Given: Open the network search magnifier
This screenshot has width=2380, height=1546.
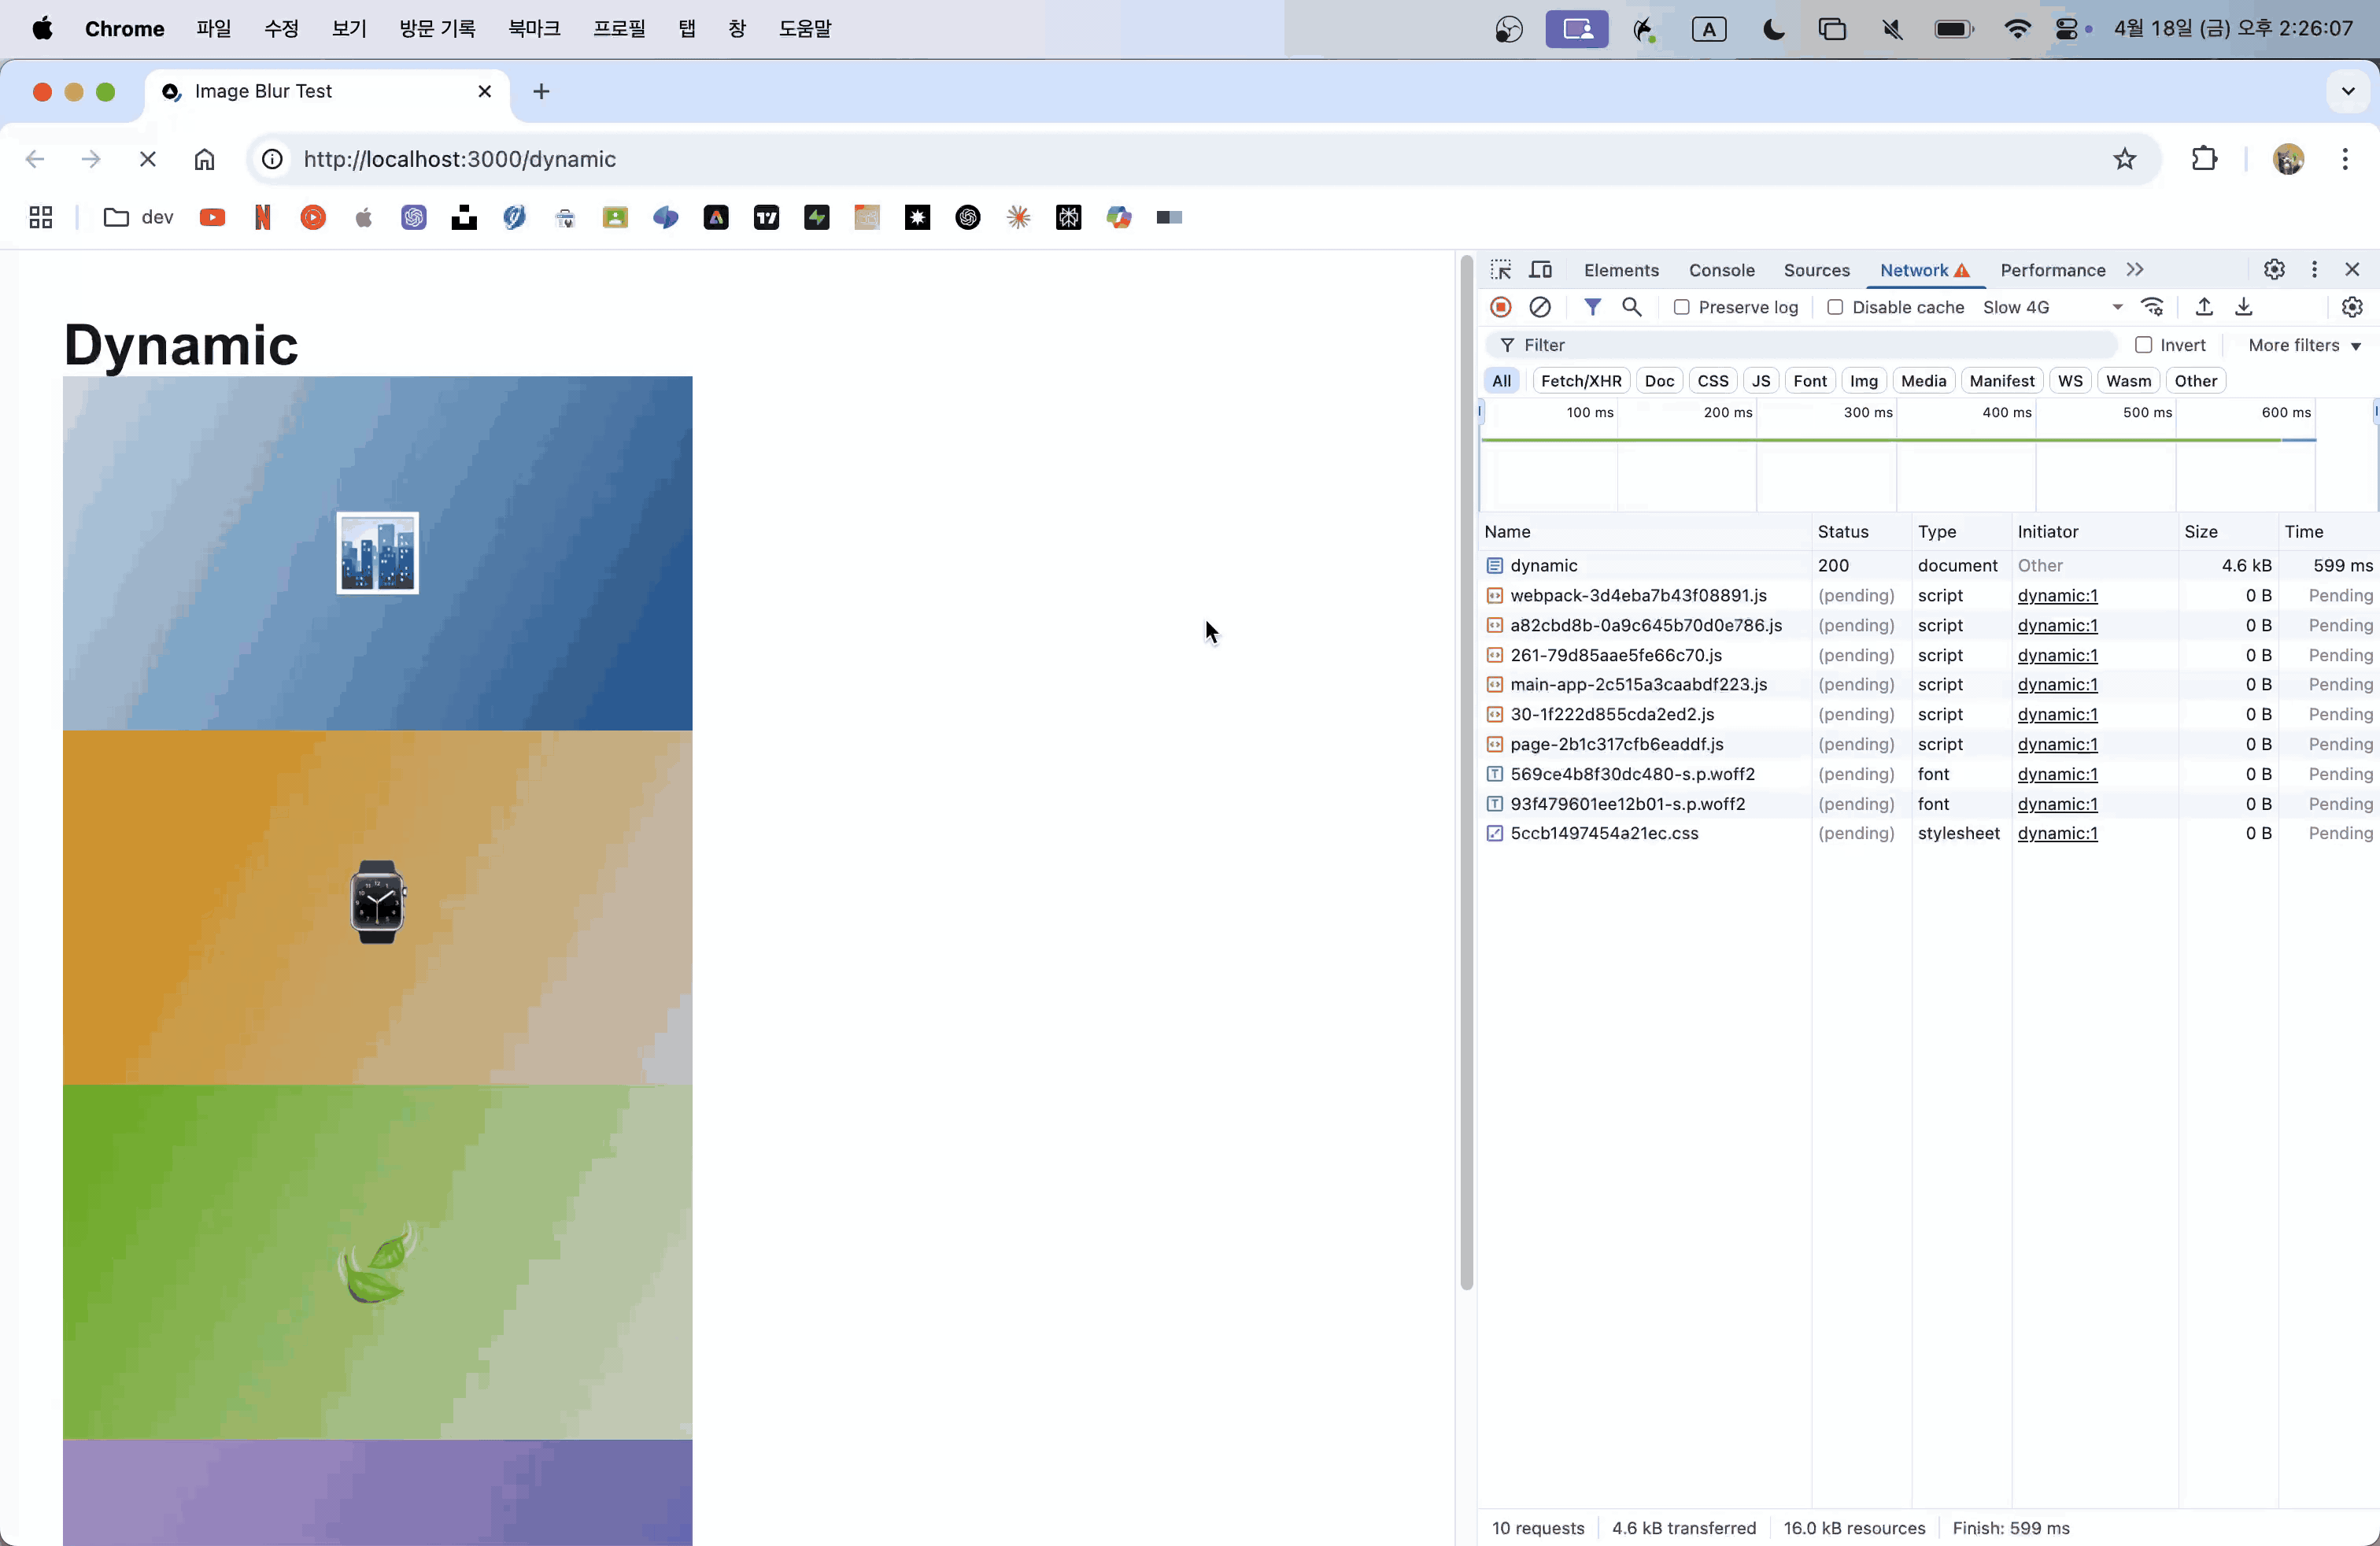Looking at the screenshot, I should click(x=1631, y=307).
